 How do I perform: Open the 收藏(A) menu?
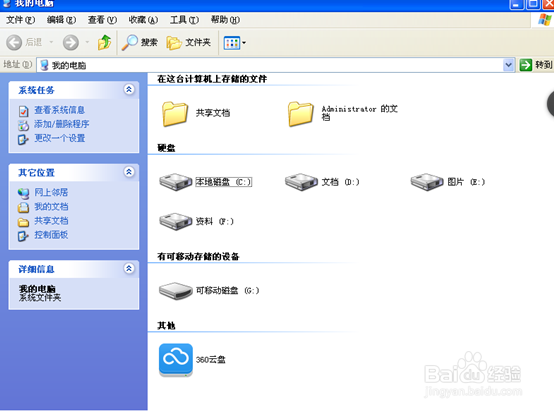pyautogui.click(x=143, y=20)
